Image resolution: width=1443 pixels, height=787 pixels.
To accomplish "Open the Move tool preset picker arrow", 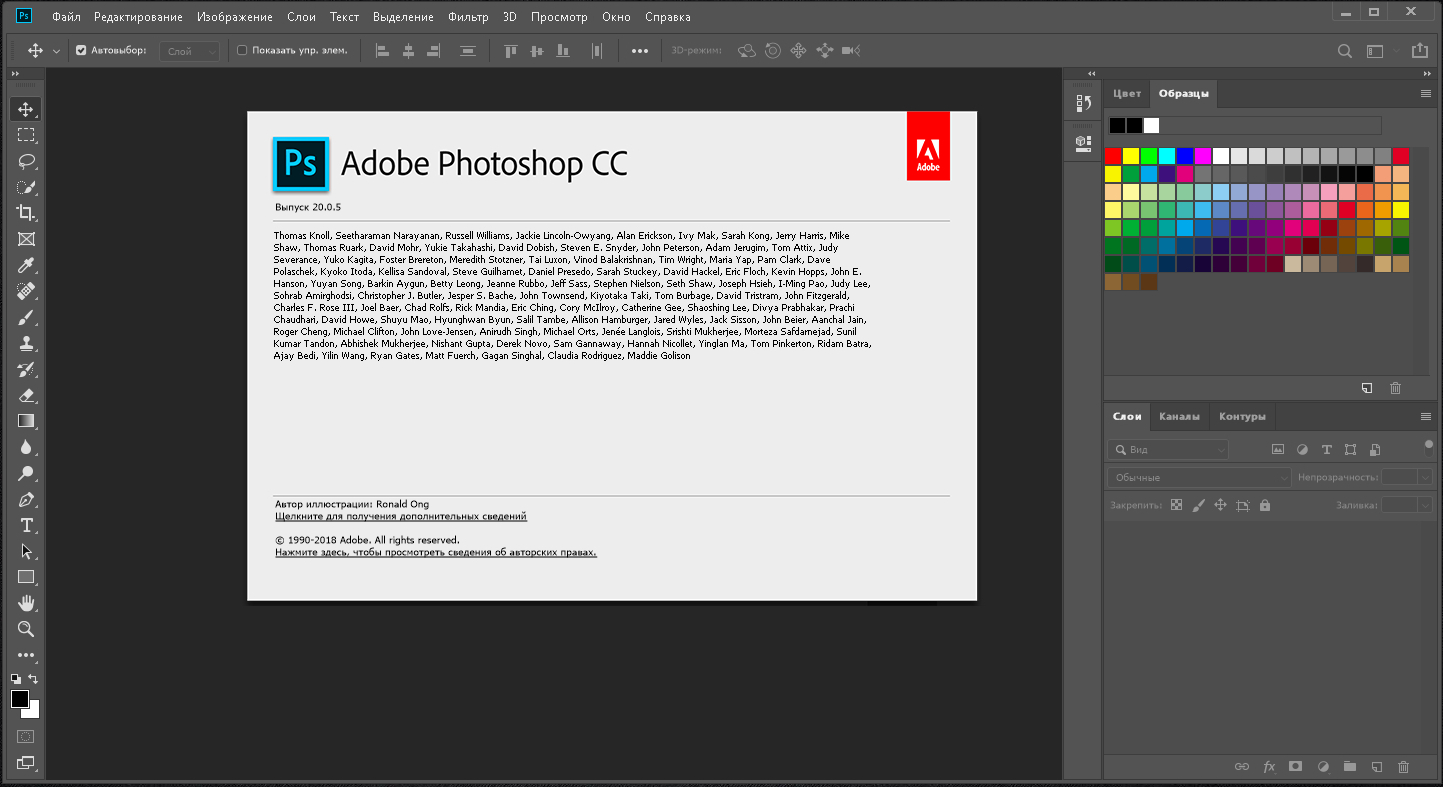I will pyautogui.click(x=56, y=51).
